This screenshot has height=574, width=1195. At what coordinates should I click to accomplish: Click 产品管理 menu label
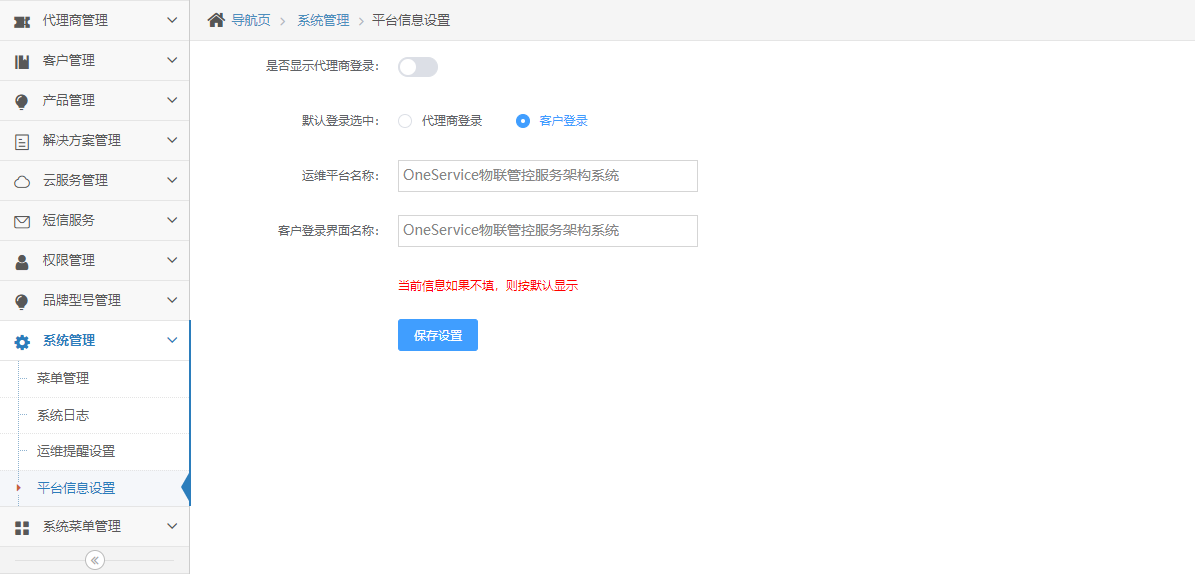pos(69,101)
